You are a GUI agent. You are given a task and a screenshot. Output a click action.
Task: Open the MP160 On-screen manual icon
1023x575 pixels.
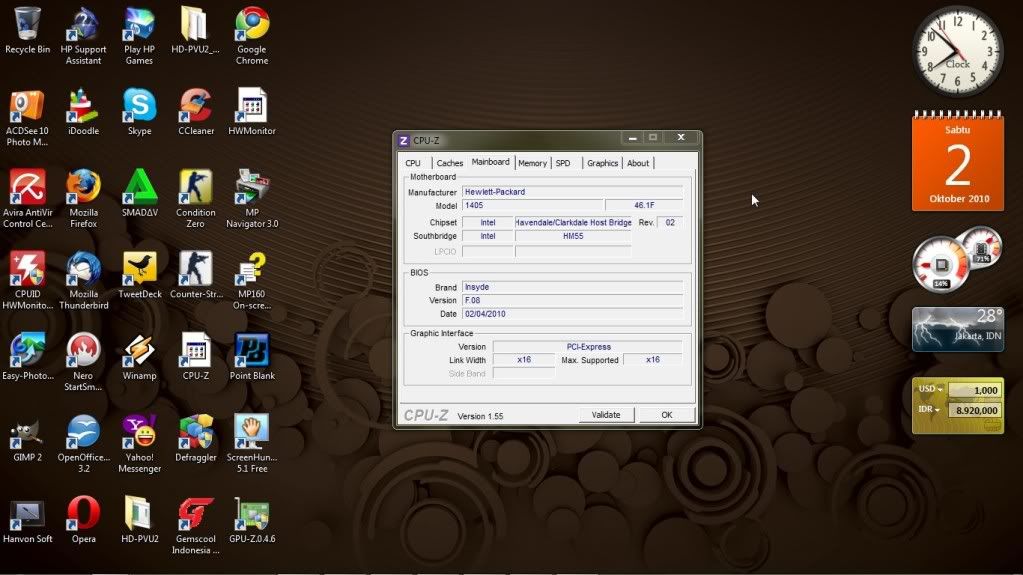pos(252,281)
